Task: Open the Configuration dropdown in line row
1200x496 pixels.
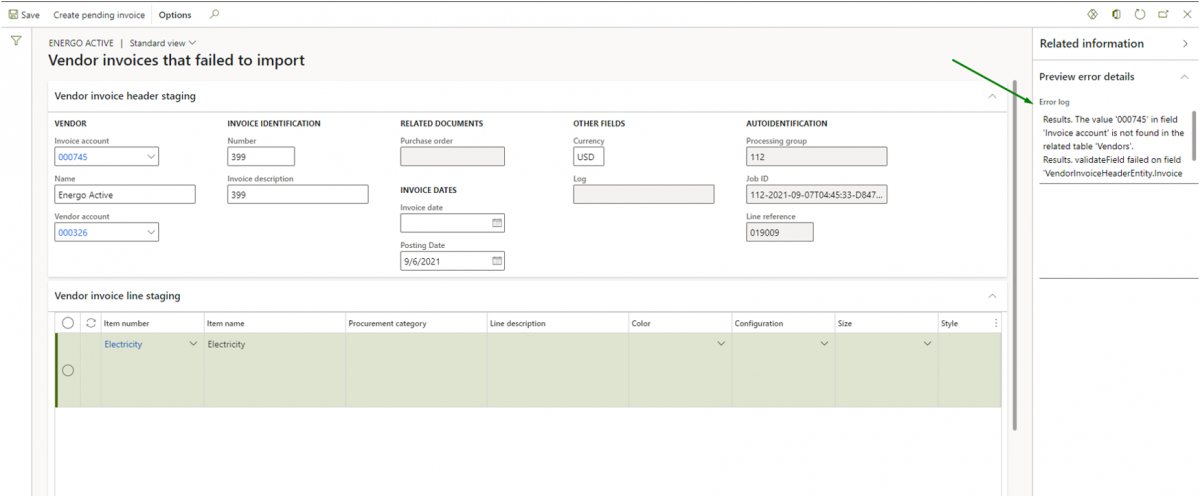Action: (x=824, y=344)
